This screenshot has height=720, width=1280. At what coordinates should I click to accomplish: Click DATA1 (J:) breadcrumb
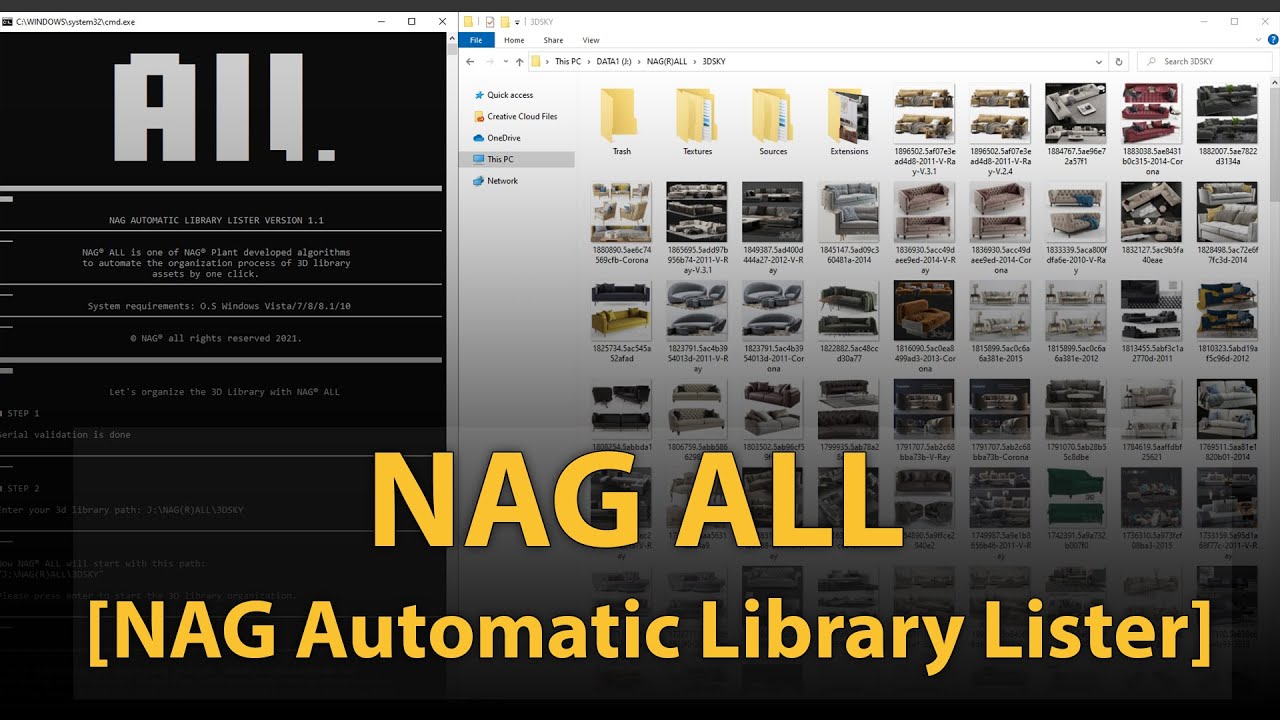[x=614, y=61]
